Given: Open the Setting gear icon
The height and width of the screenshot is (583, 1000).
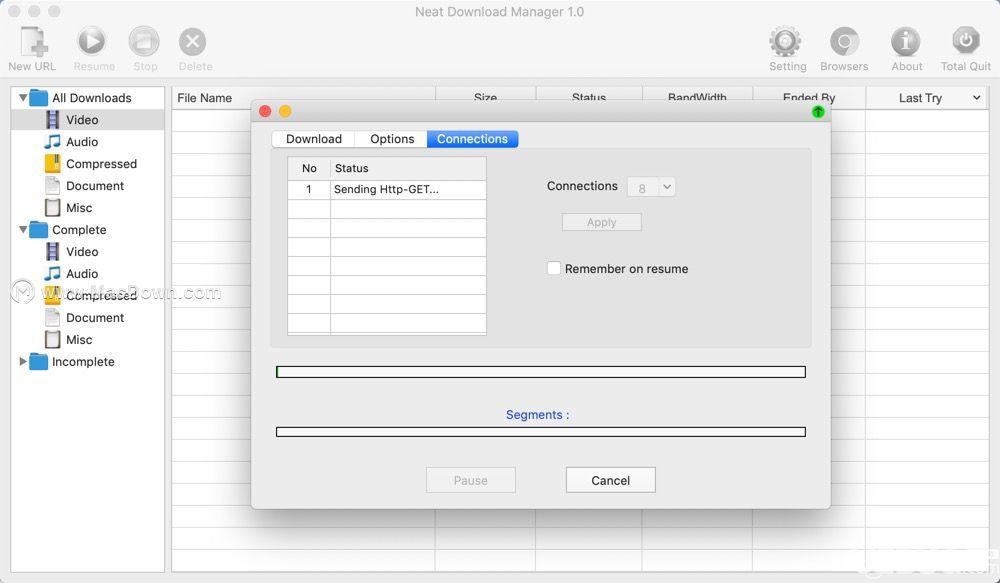Looking at the screenshot, I should pos(785,41).
